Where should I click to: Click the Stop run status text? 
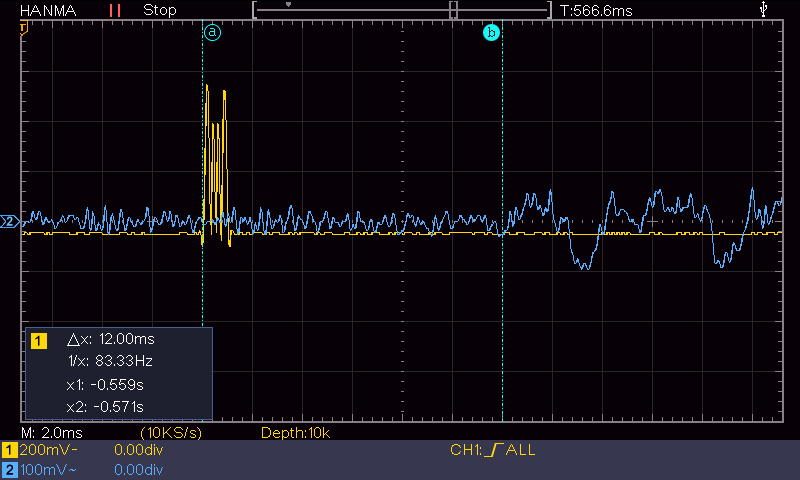pos(160,10)
